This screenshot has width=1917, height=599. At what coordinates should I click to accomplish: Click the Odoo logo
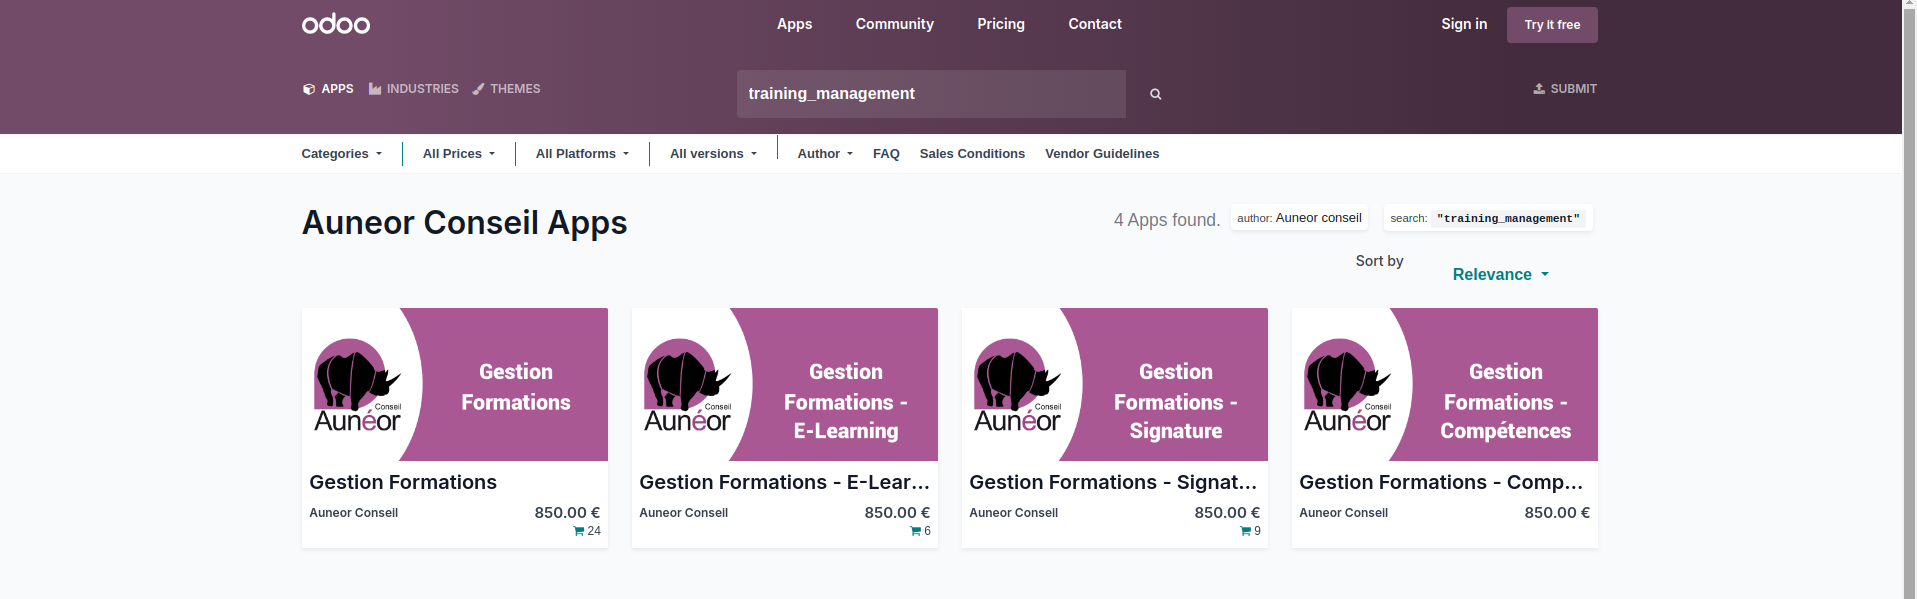(336, 24)
